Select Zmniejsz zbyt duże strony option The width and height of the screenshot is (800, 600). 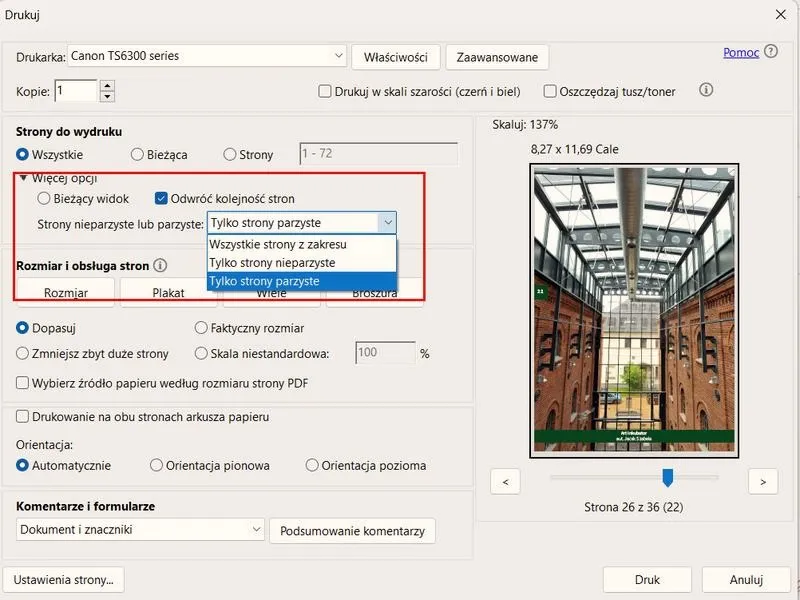tap(22, 353)
